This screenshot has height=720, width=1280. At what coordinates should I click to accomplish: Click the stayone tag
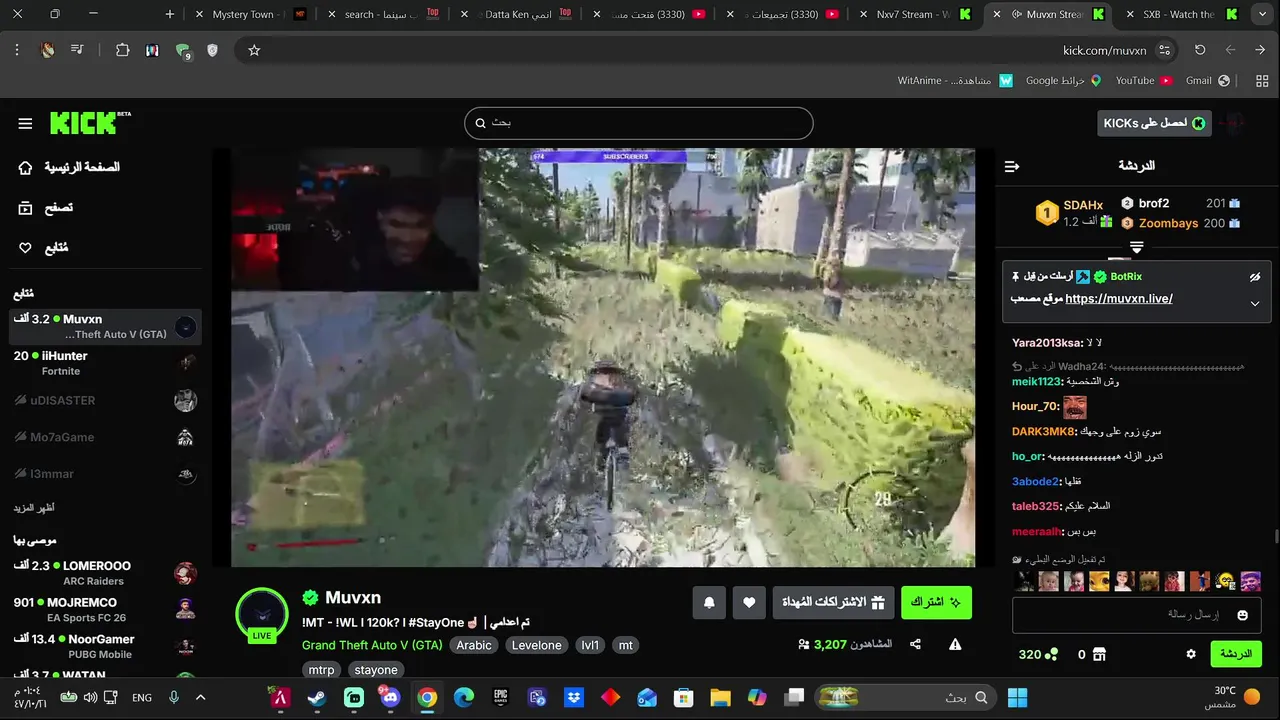376,670
